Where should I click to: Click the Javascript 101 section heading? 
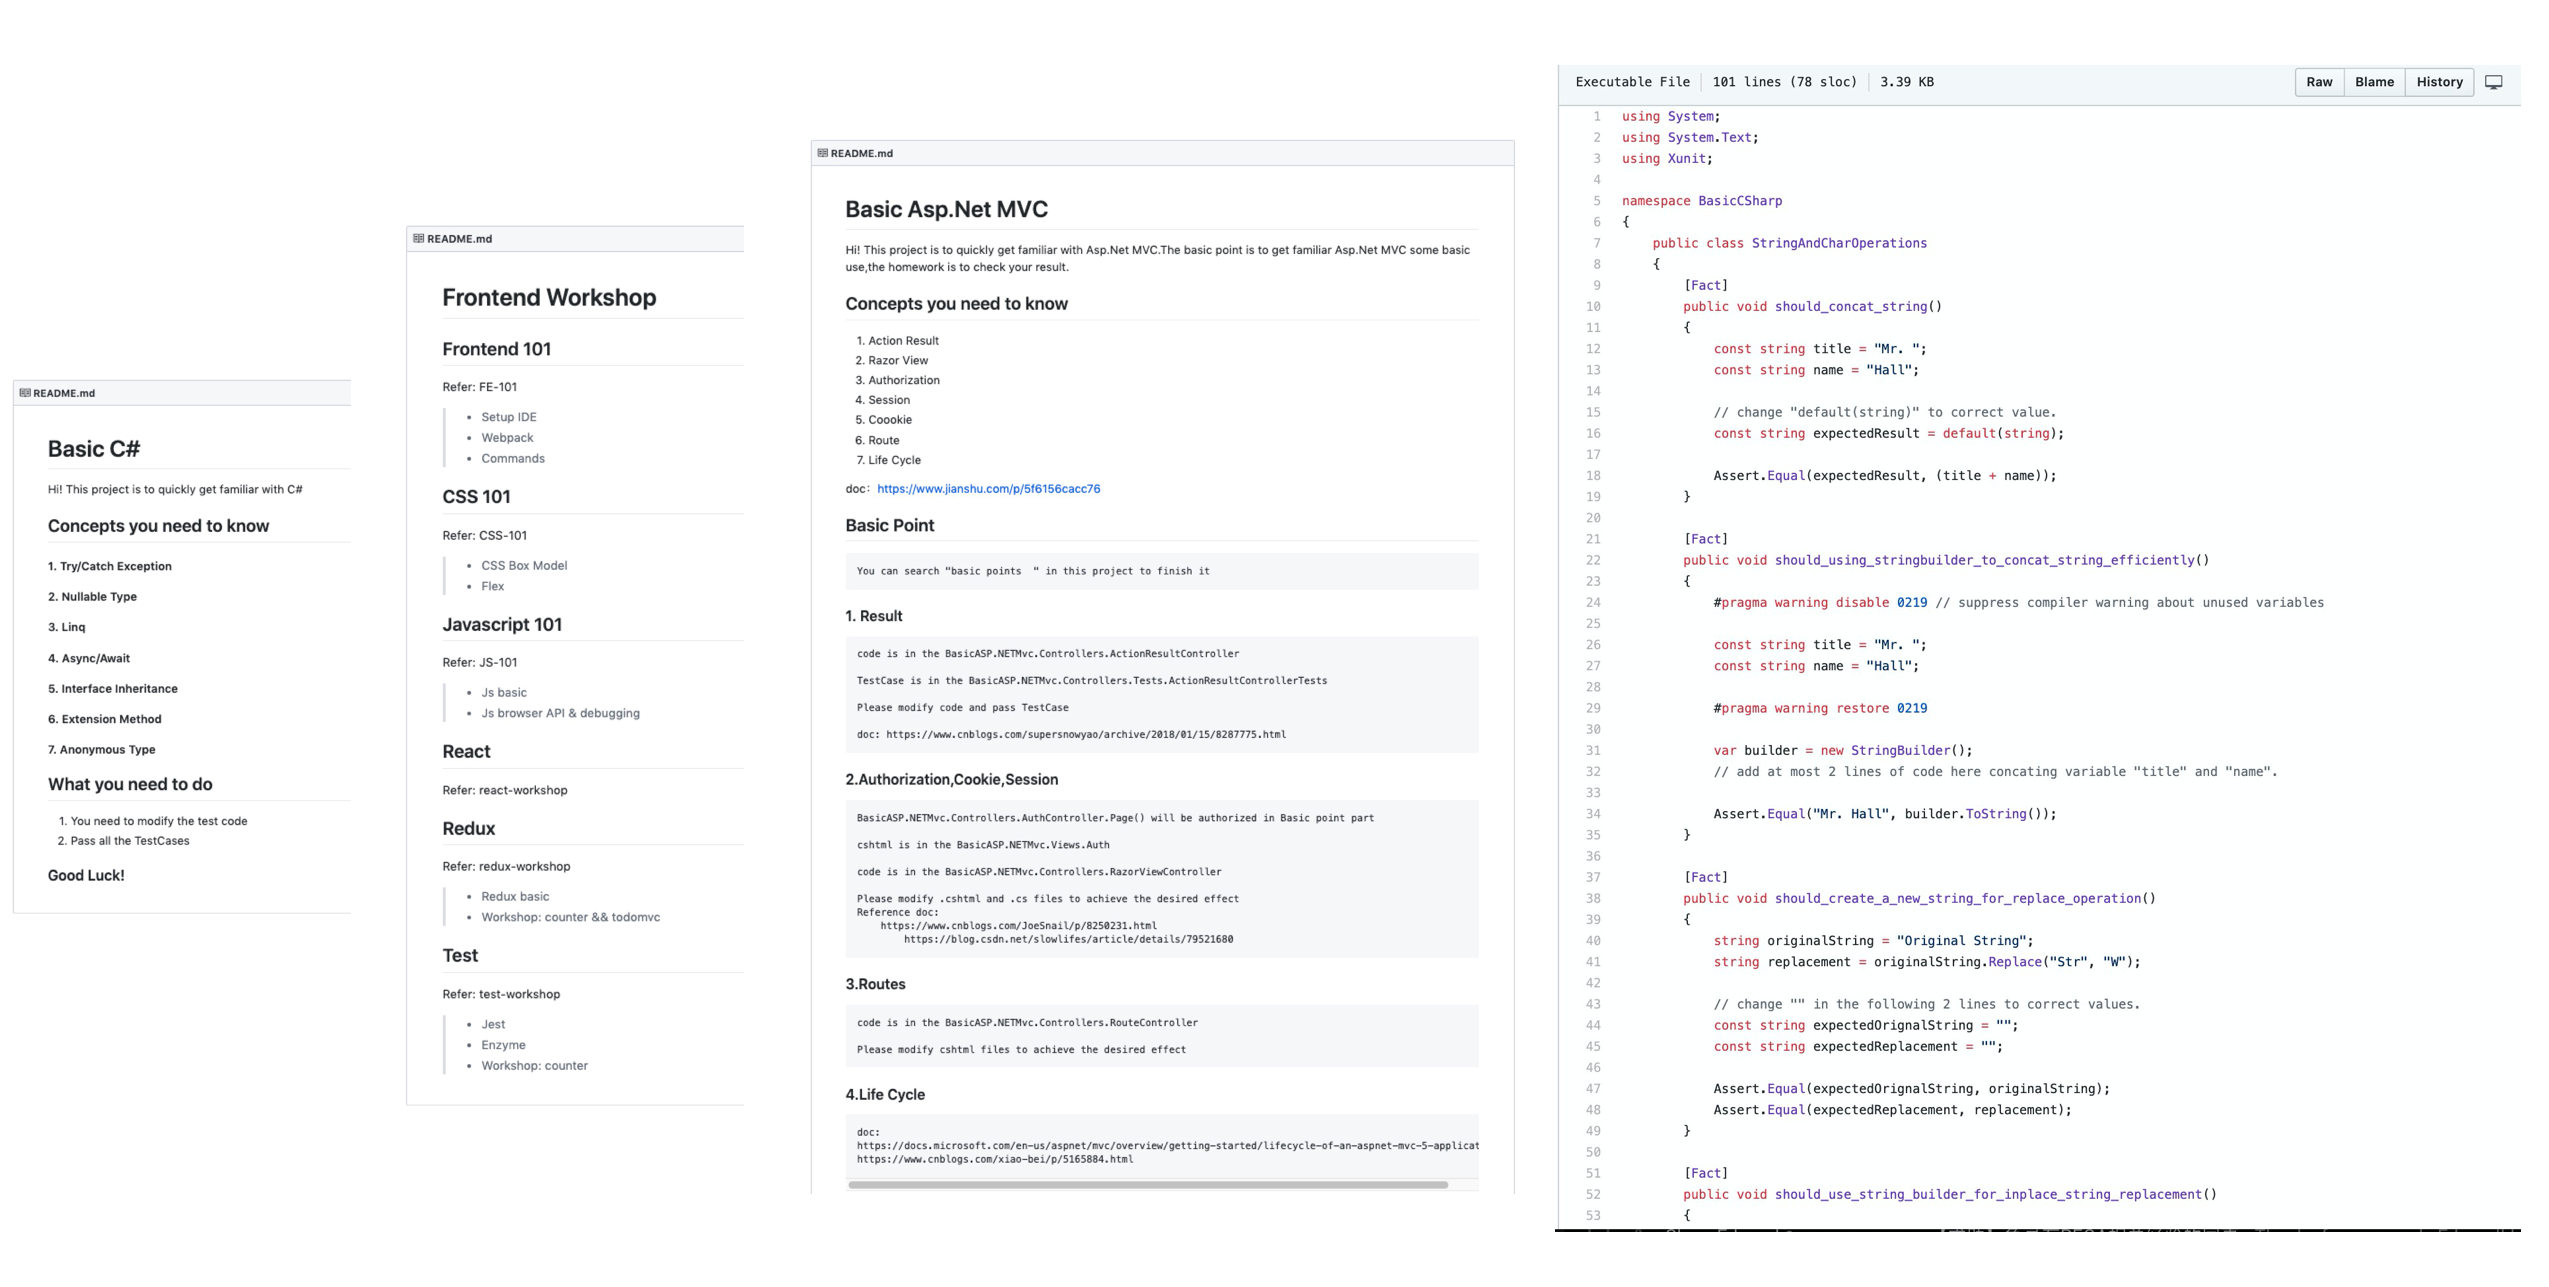click(x=502, y=625)
